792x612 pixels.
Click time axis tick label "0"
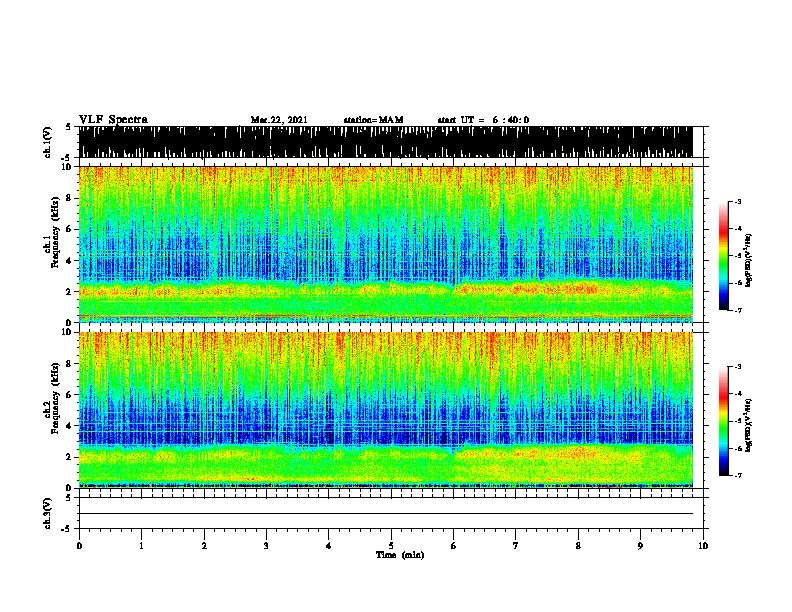click(x=79, y=545)
